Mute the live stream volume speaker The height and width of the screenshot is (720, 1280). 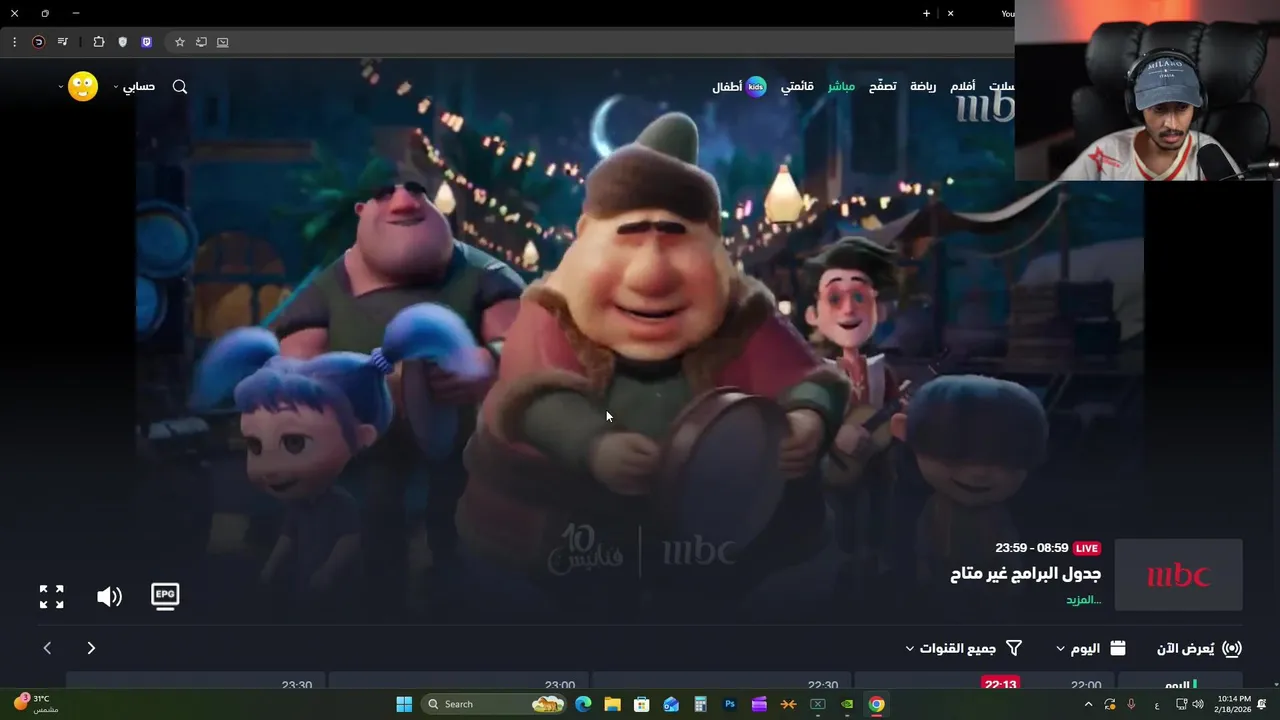click(x=109, y=597)
